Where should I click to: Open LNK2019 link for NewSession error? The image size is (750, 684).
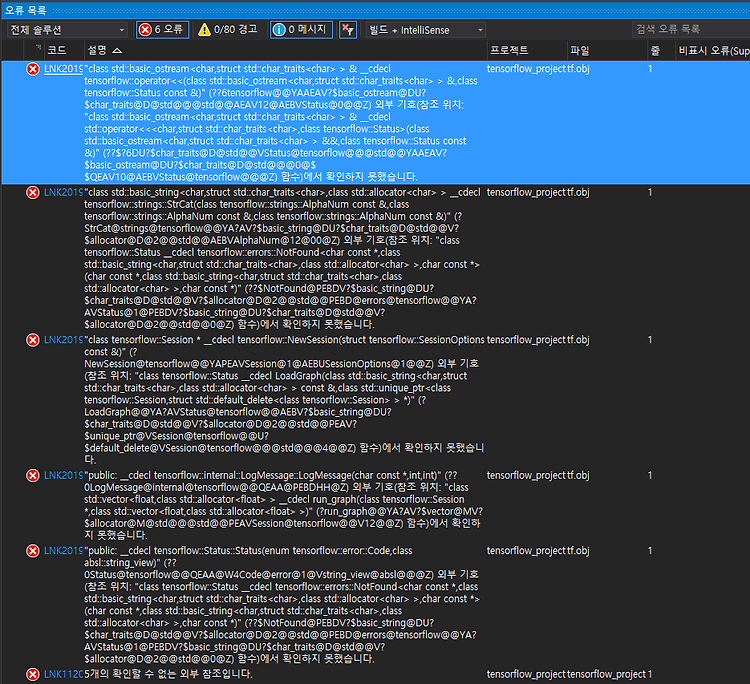(x=63, y=340)
